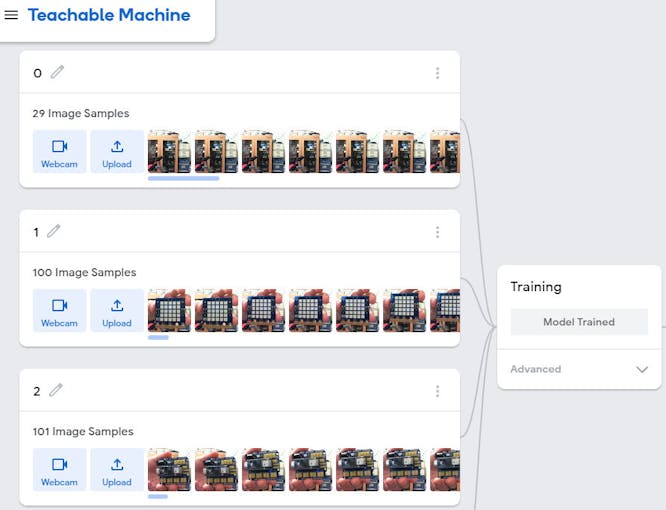Upload images for class 1
This screenshot has height=510, width=666.
pyautogui.click(x=117, y=310)
